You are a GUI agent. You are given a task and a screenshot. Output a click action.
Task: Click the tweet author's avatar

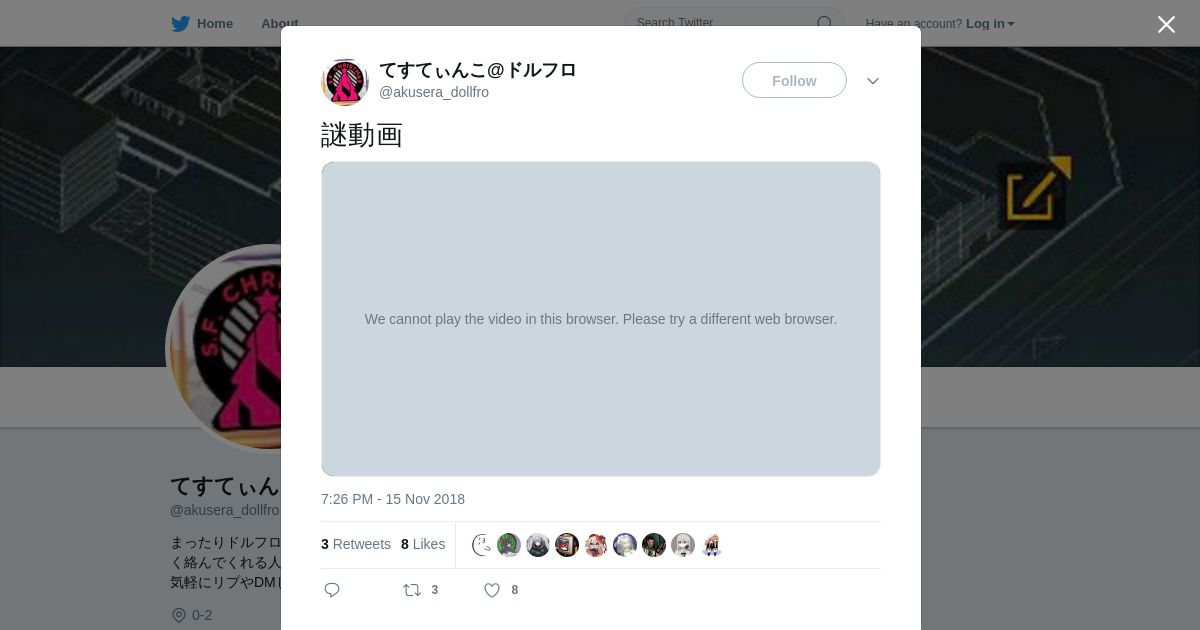[x=345, y=82]
